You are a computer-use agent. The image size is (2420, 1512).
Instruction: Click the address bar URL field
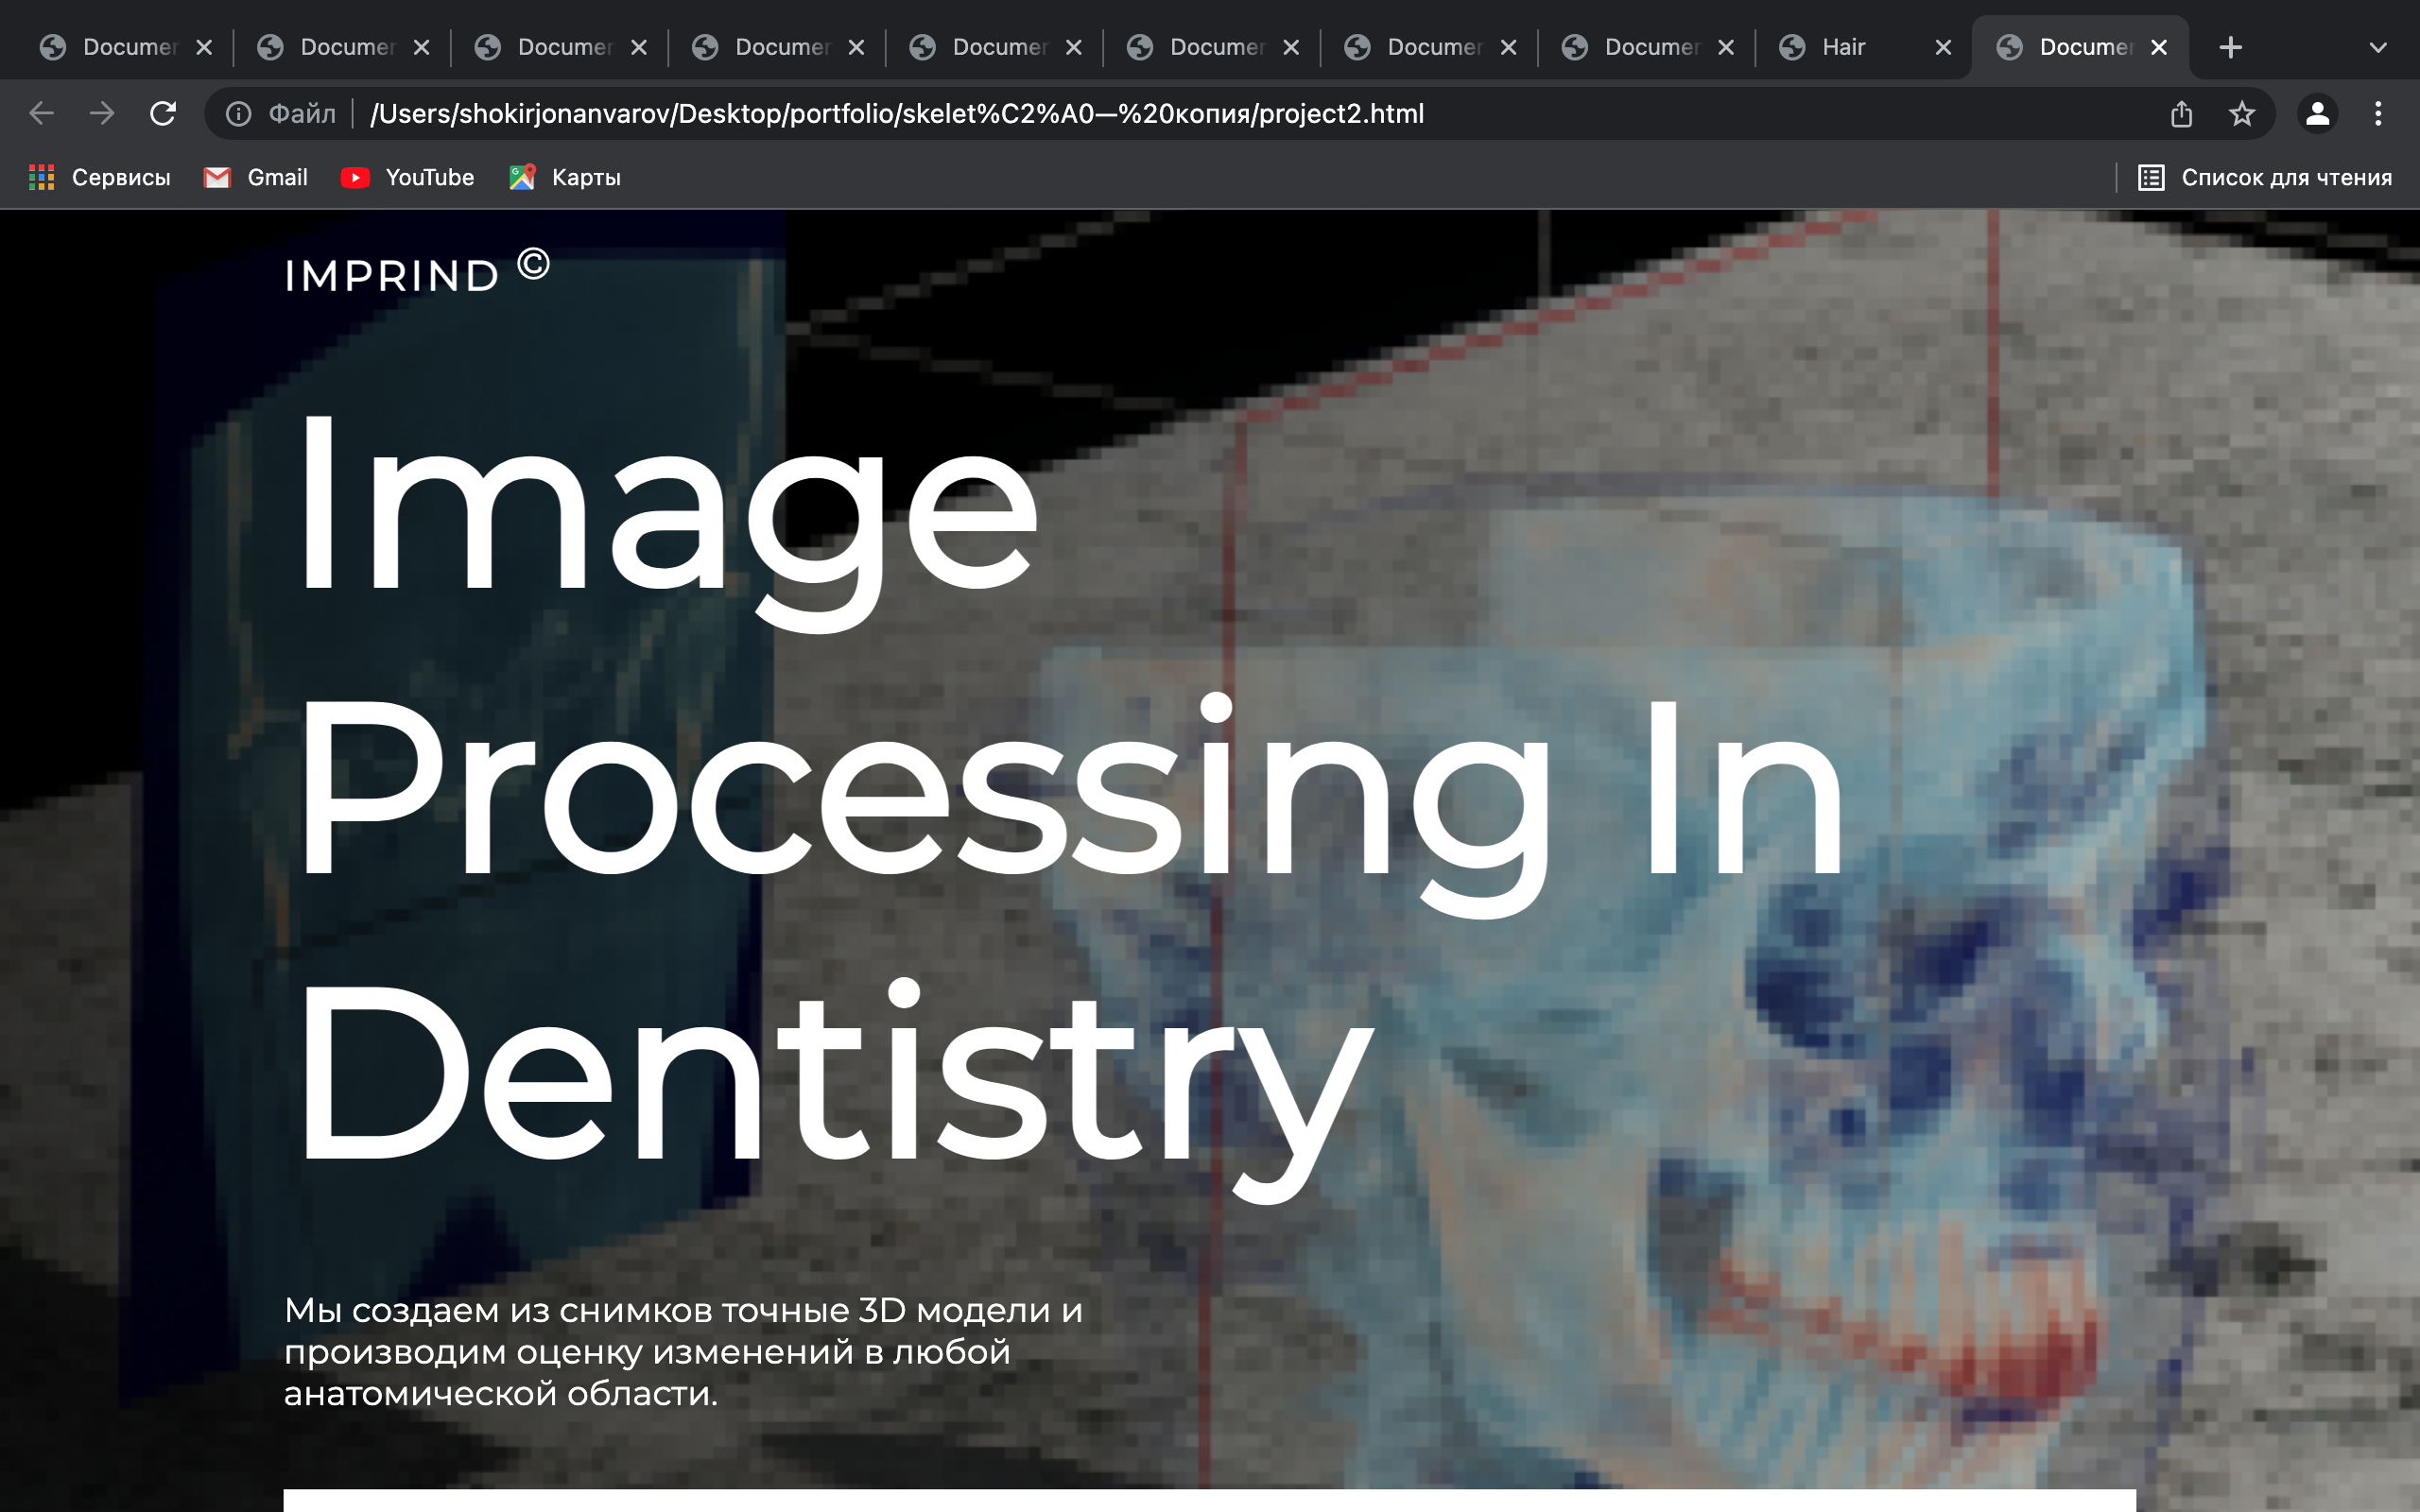pyautogui.click(x=1180, y=114)
